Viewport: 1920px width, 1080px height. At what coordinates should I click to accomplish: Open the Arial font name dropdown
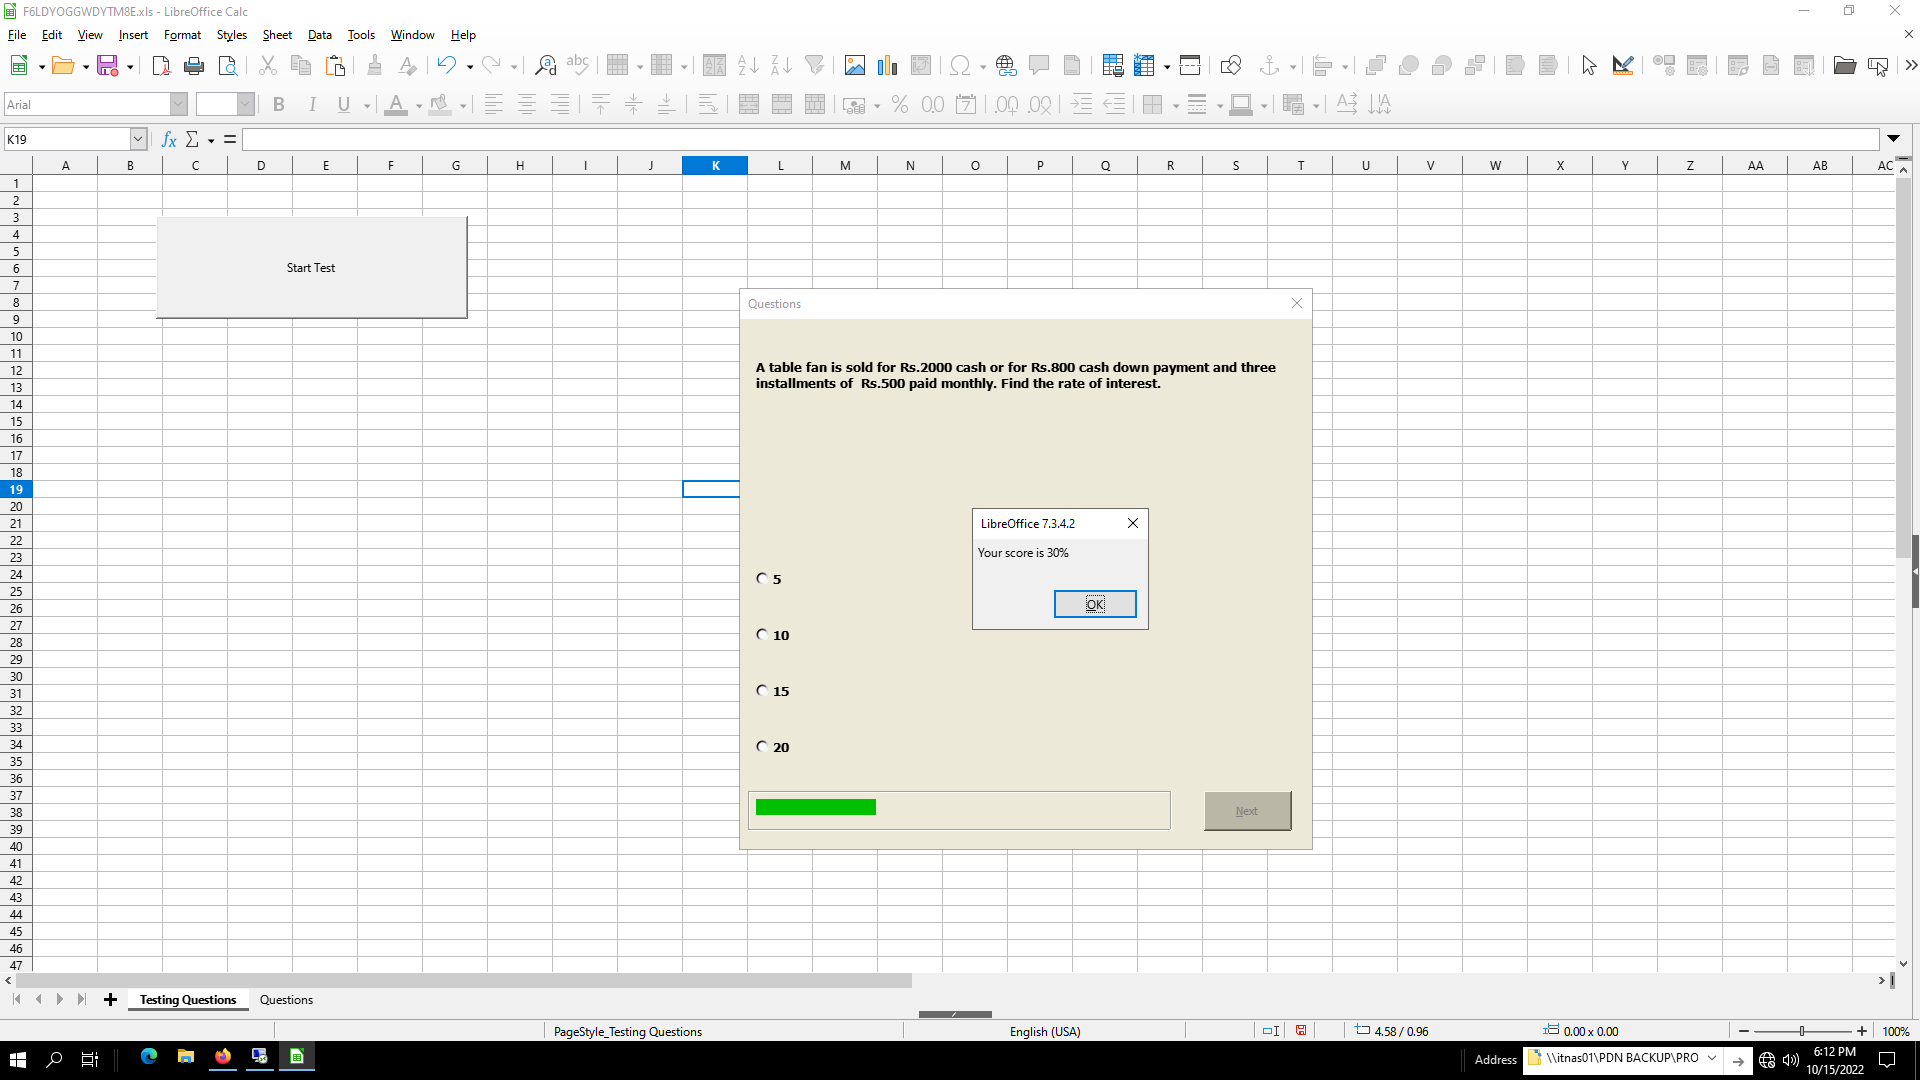tap(178, 103)
